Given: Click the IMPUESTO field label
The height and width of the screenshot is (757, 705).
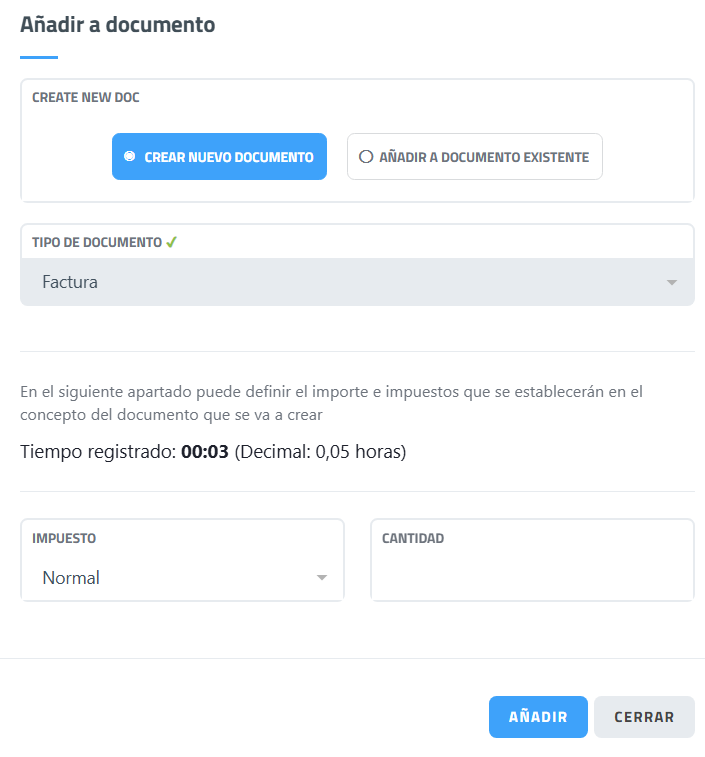Looking at the screenshot, I should click(64, 538).
